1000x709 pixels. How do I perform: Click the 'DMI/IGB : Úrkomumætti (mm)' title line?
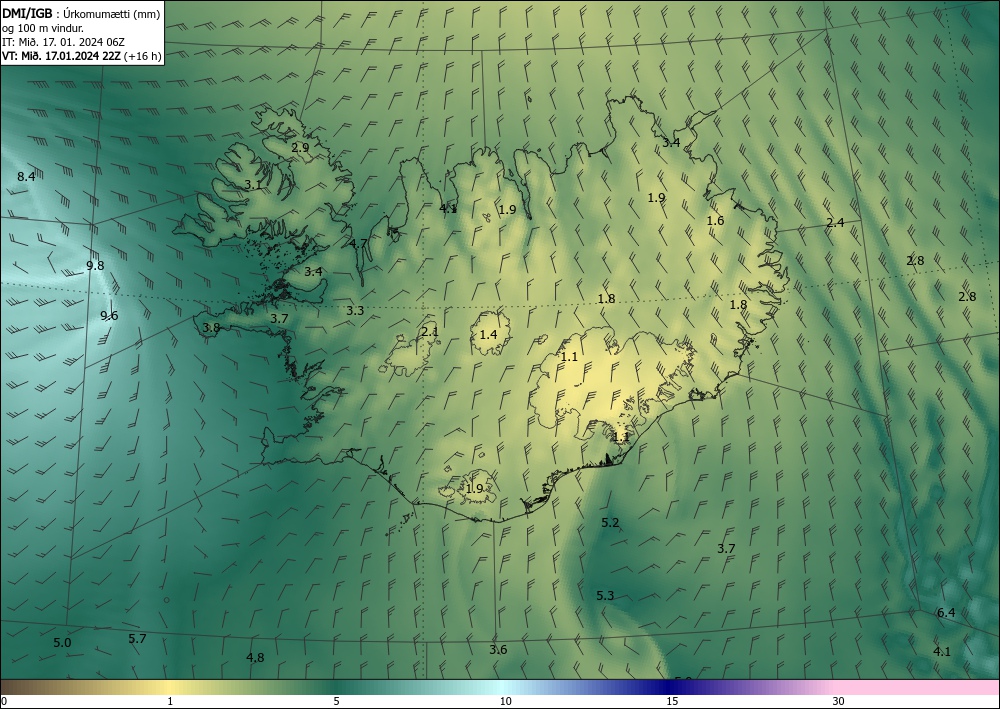coord(81,13)
